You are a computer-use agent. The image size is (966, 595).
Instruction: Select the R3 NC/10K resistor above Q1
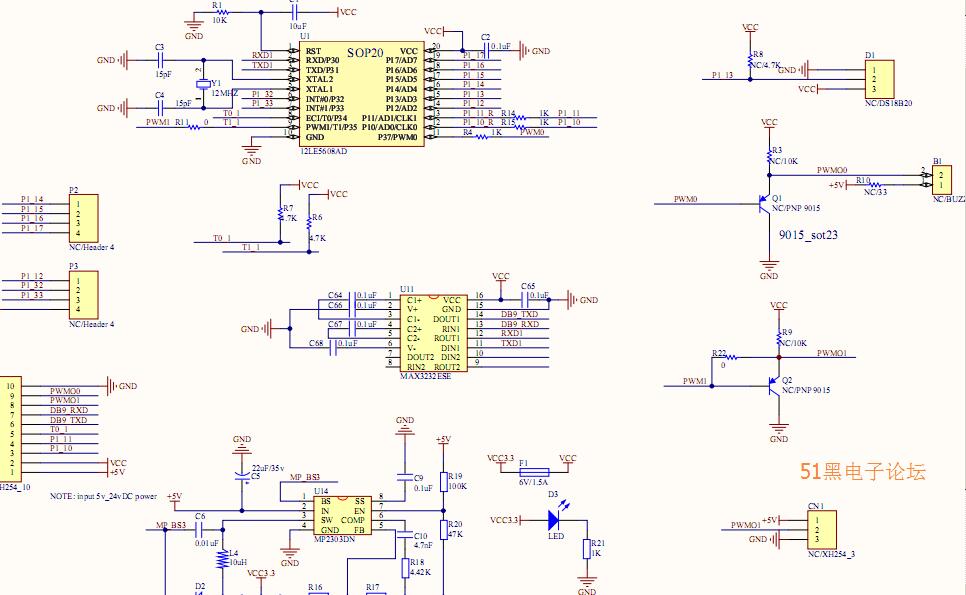(769, 157)
